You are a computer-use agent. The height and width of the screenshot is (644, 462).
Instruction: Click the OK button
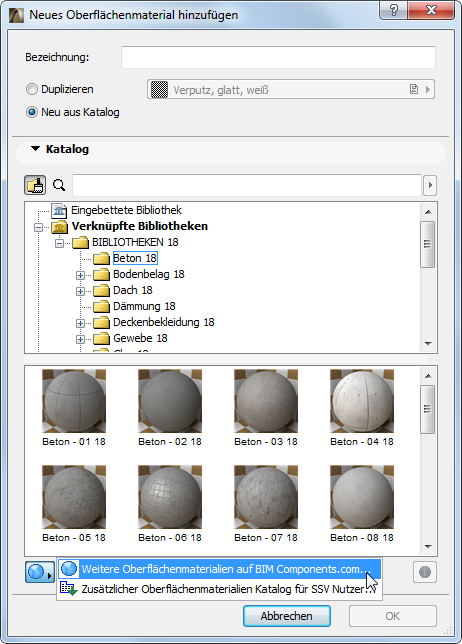393,616
